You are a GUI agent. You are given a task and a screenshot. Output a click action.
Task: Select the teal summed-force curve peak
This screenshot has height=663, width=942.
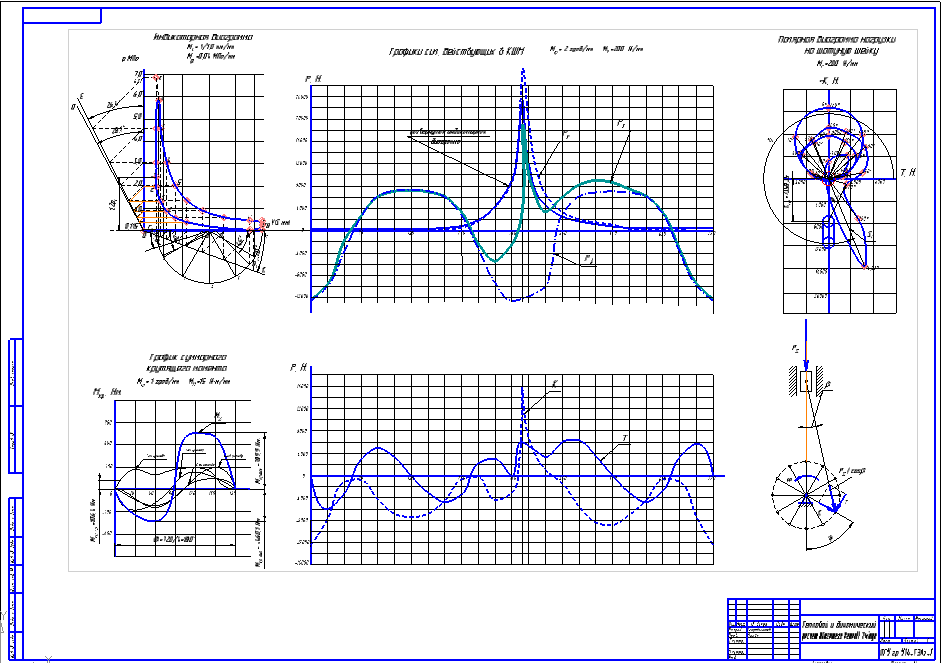pos(523,127)
